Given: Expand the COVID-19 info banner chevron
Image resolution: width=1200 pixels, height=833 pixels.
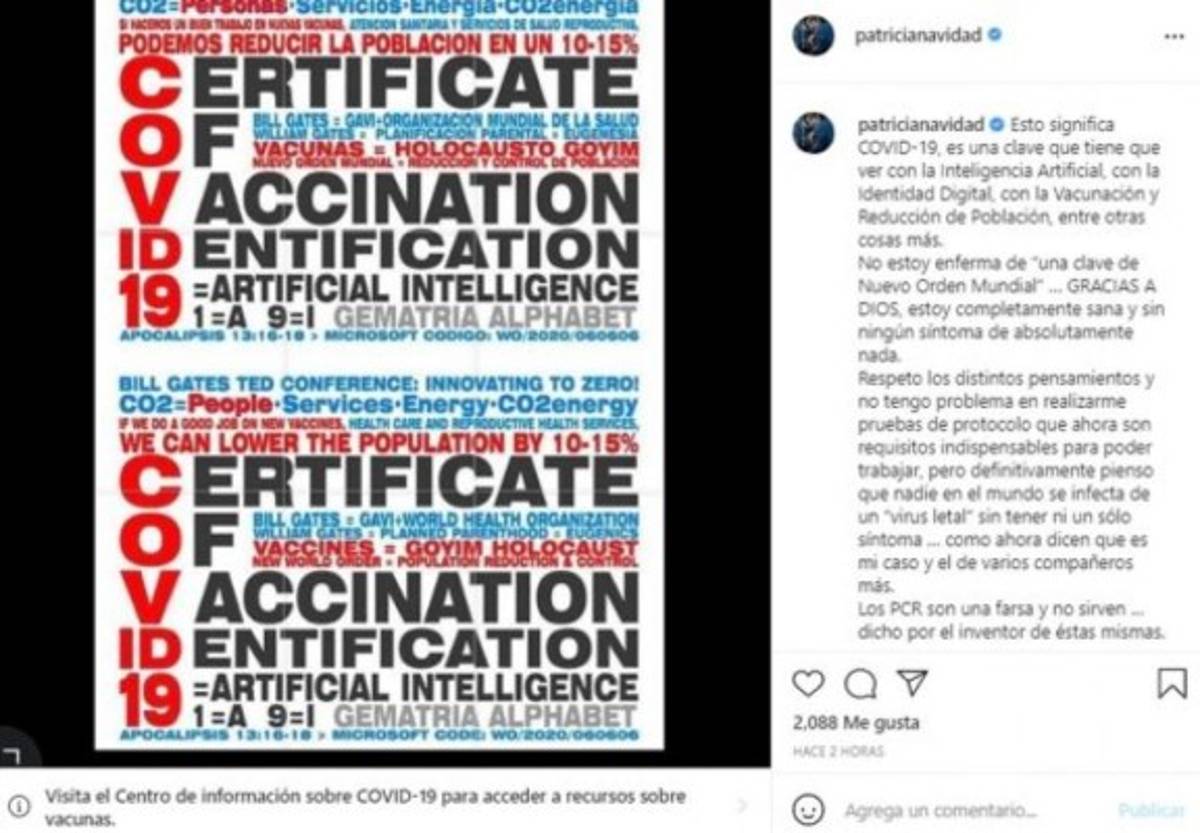Looking at the screenshot, I should tap(741, 805).
